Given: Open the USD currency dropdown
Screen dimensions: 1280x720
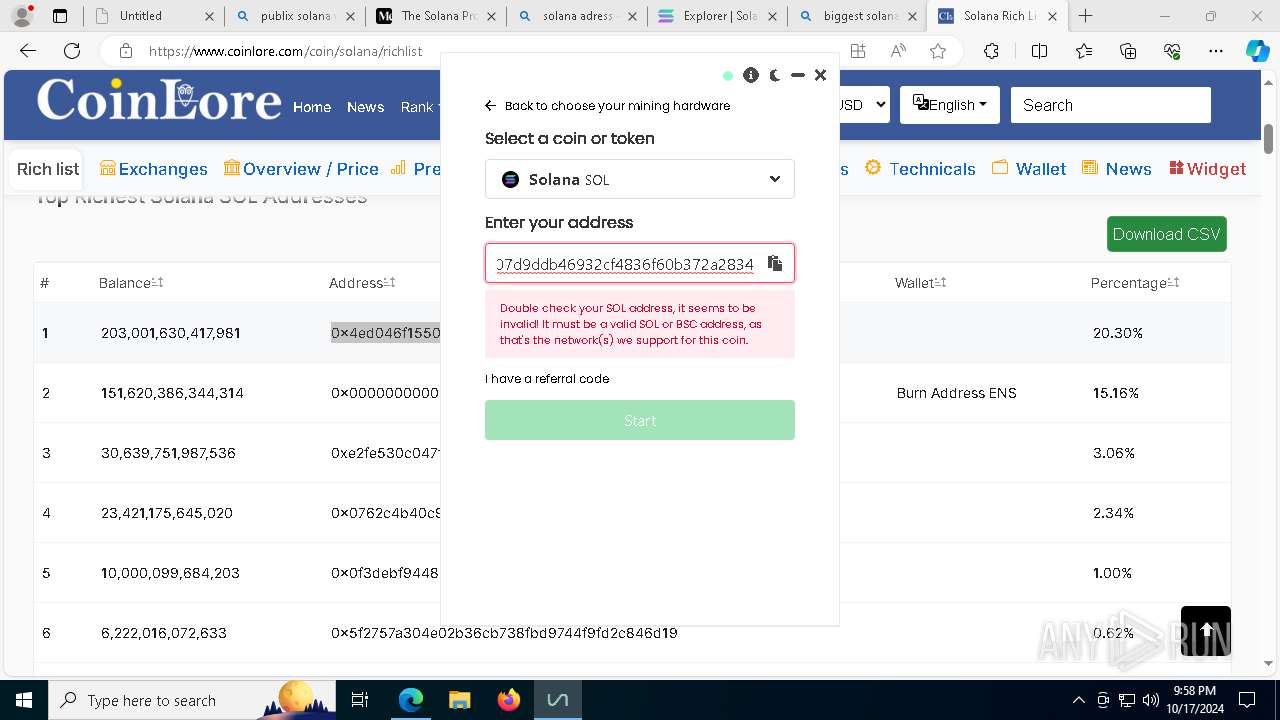Looking at the screenshot, I should 864,105.
